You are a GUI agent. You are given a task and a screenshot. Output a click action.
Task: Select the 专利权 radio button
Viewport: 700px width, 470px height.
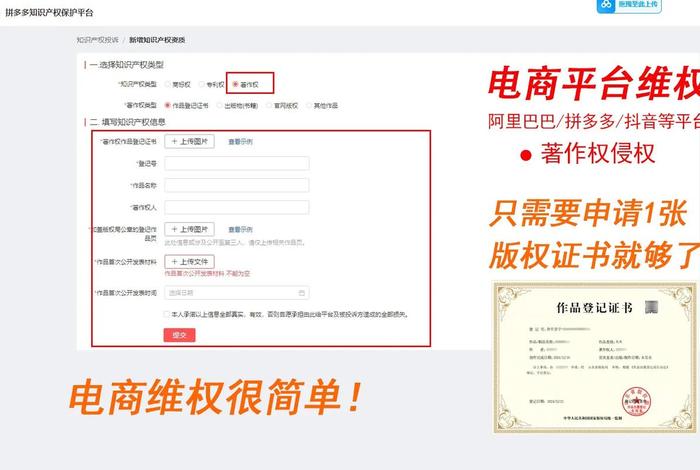tap(201, 84)
